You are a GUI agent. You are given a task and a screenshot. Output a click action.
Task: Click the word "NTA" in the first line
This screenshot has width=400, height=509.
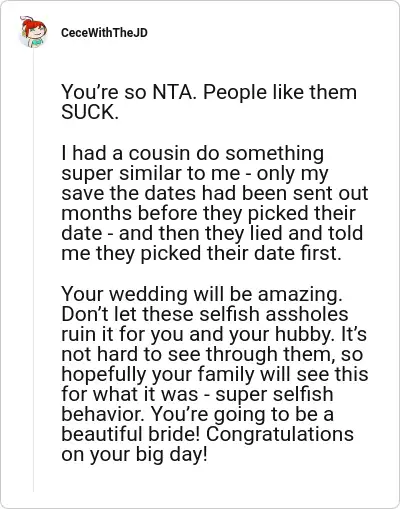pos(173,92)
